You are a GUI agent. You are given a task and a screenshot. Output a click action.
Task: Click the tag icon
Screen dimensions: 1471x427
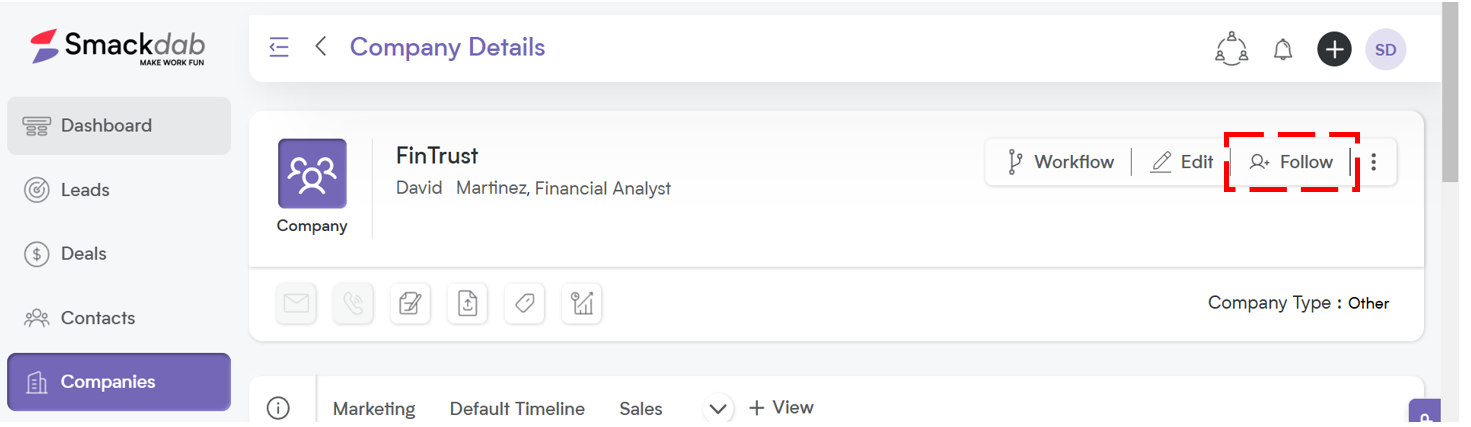(524, 304)
